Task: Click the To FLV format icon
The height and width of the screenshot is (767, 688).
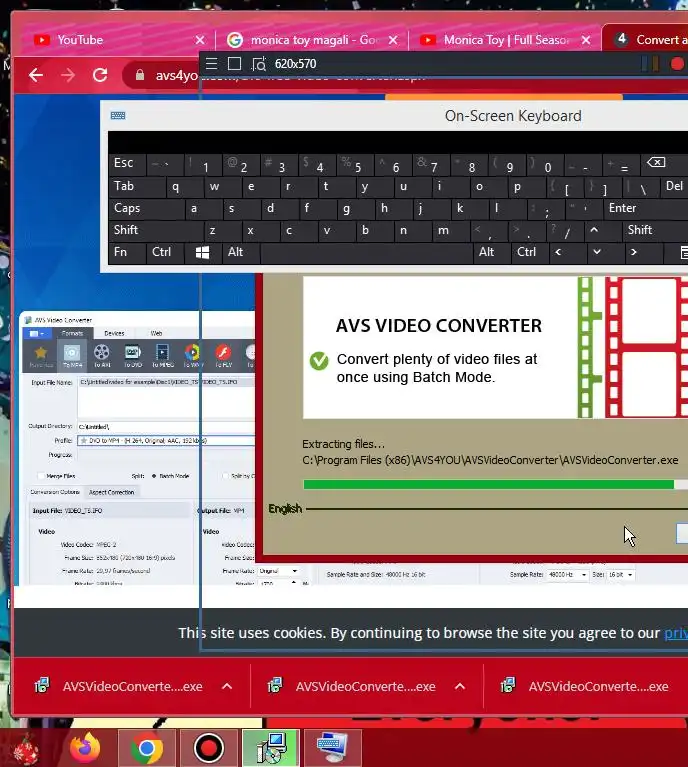Action: click(223, 356)
